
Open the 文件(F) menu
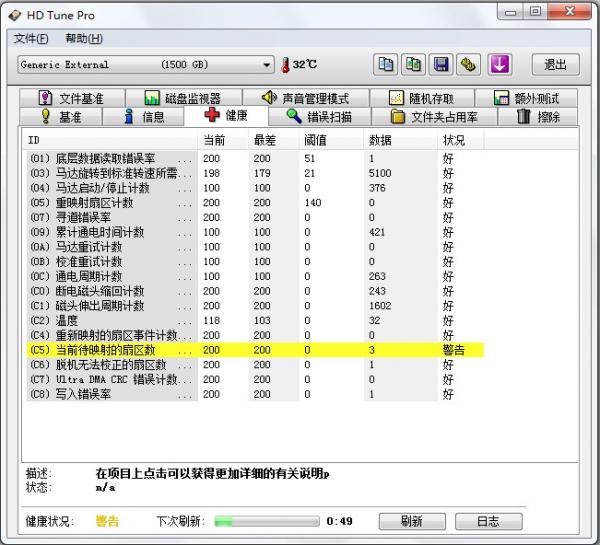click(31, 39)
